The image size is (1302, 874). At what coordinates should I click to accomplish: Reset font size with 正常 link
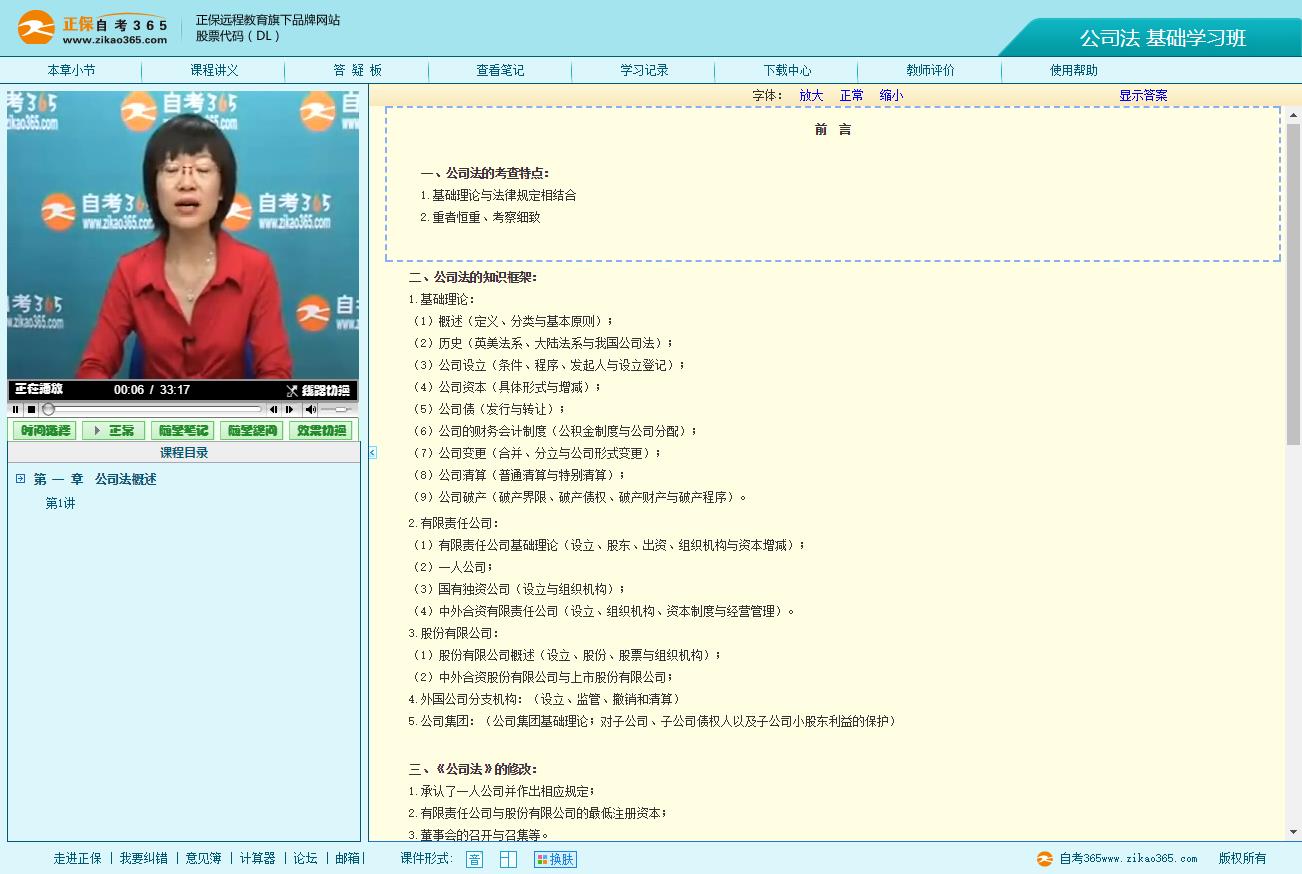click(x=852, y=96)
